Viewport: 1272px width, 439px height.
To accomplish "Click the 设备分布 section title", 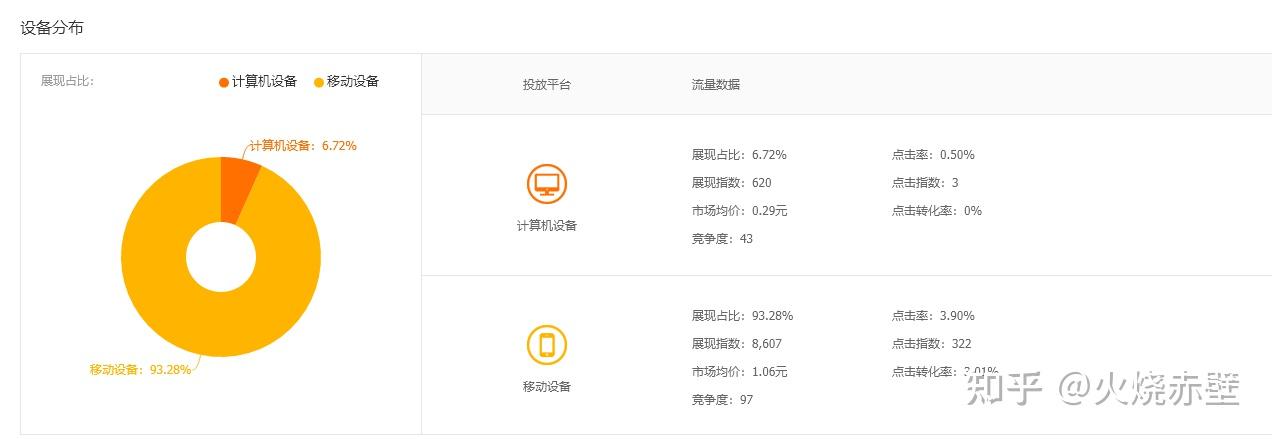I will pyautogui.click(x=52, y=28).
